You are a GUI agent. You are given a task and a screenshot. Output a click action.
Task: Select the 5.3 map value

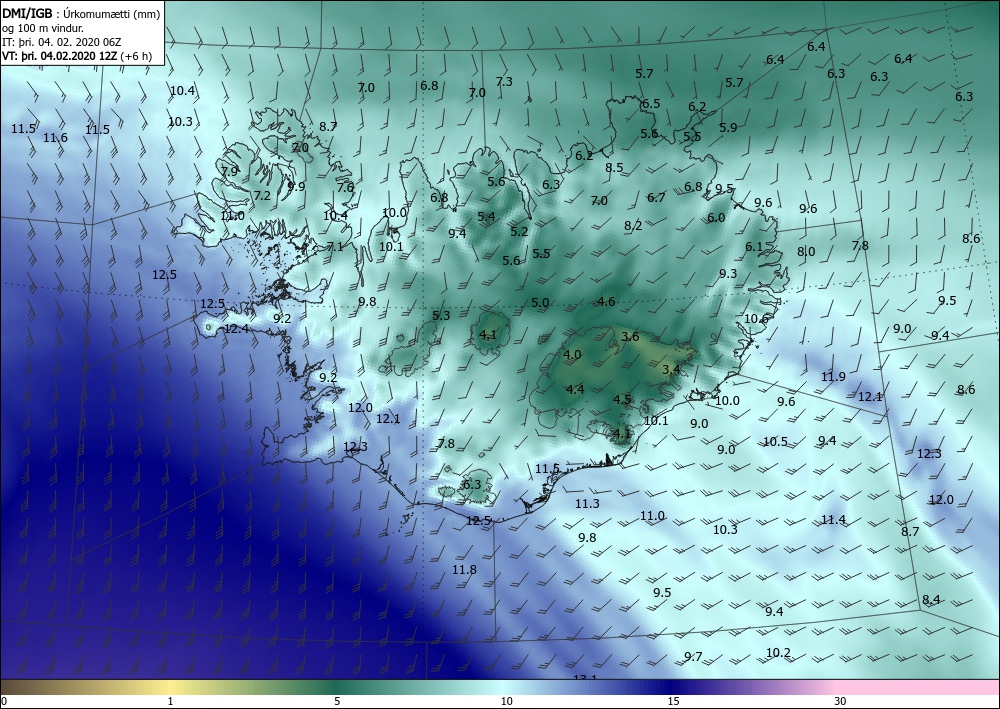tap(441, 315)
